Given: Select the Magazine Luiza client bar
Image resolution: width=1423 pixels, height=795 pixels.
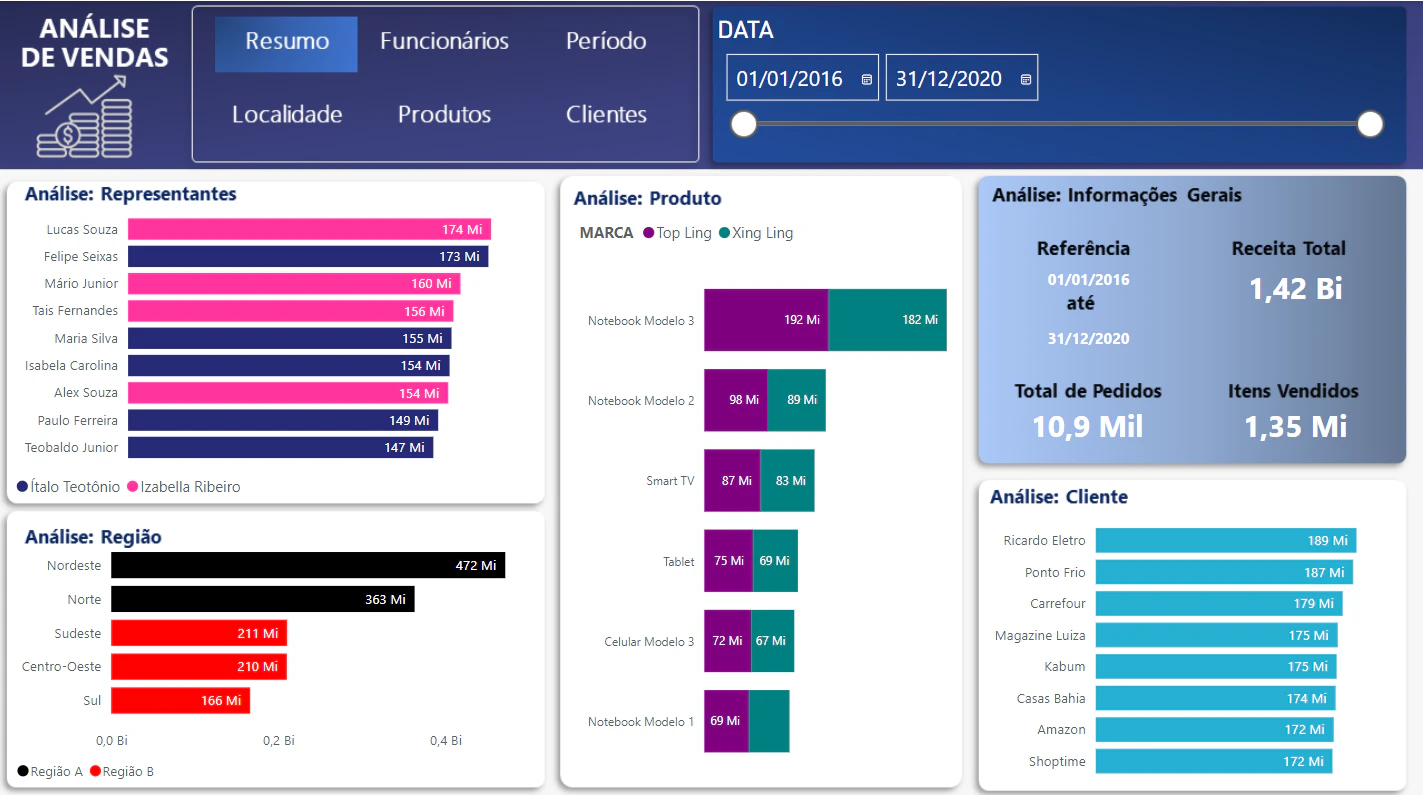Looking at the screenshot, I should coord(1216,635).
